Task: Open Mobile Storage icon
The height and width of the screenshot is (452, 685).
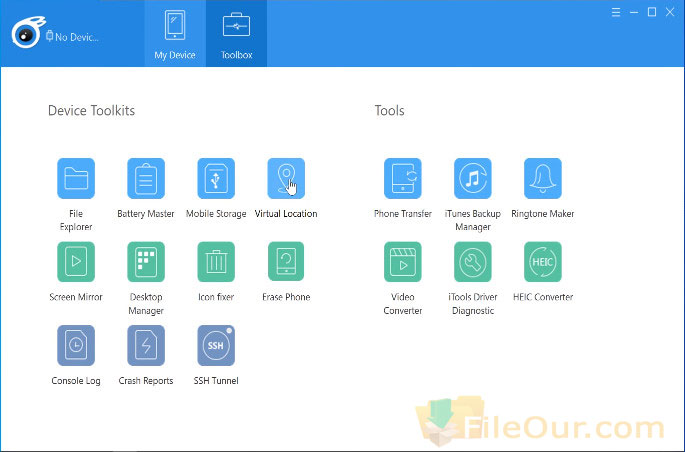Action: [x=216, y=179]
